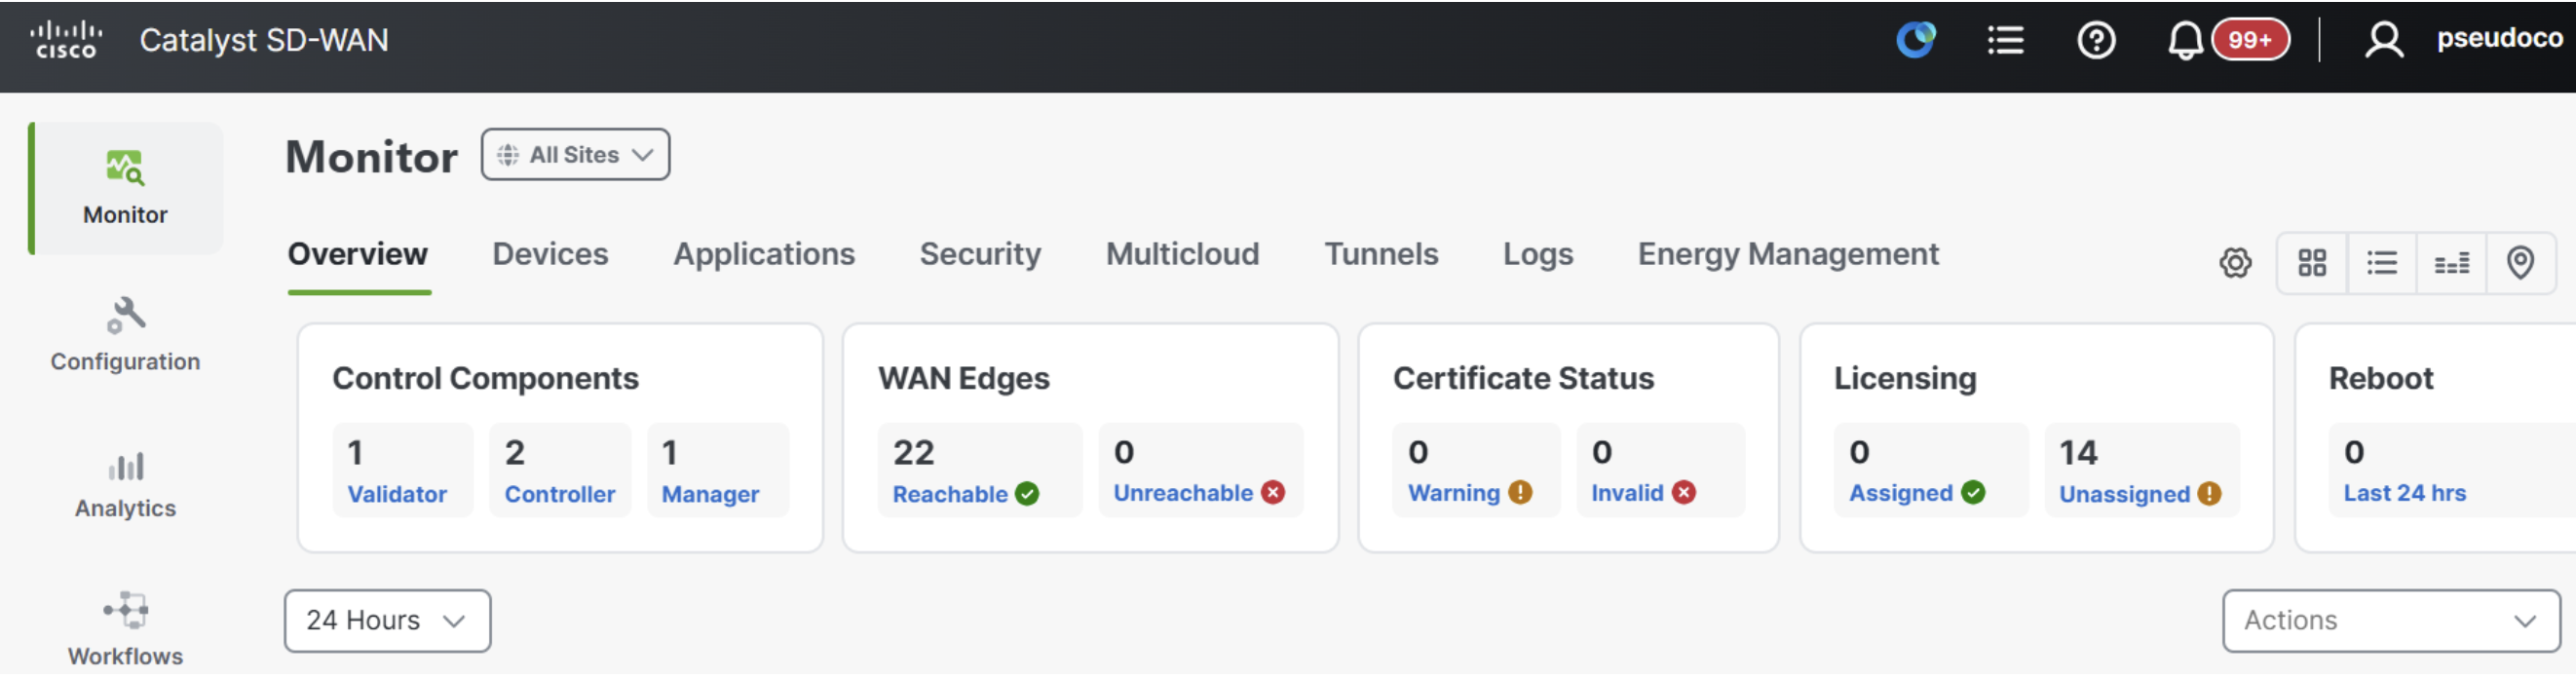Click the 22 WAN Edges count

coord(913,453)
